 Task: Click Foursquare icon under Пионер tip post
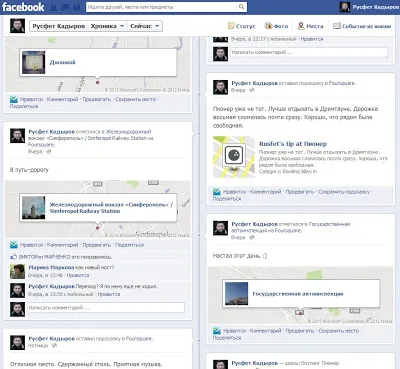[217, 192]
